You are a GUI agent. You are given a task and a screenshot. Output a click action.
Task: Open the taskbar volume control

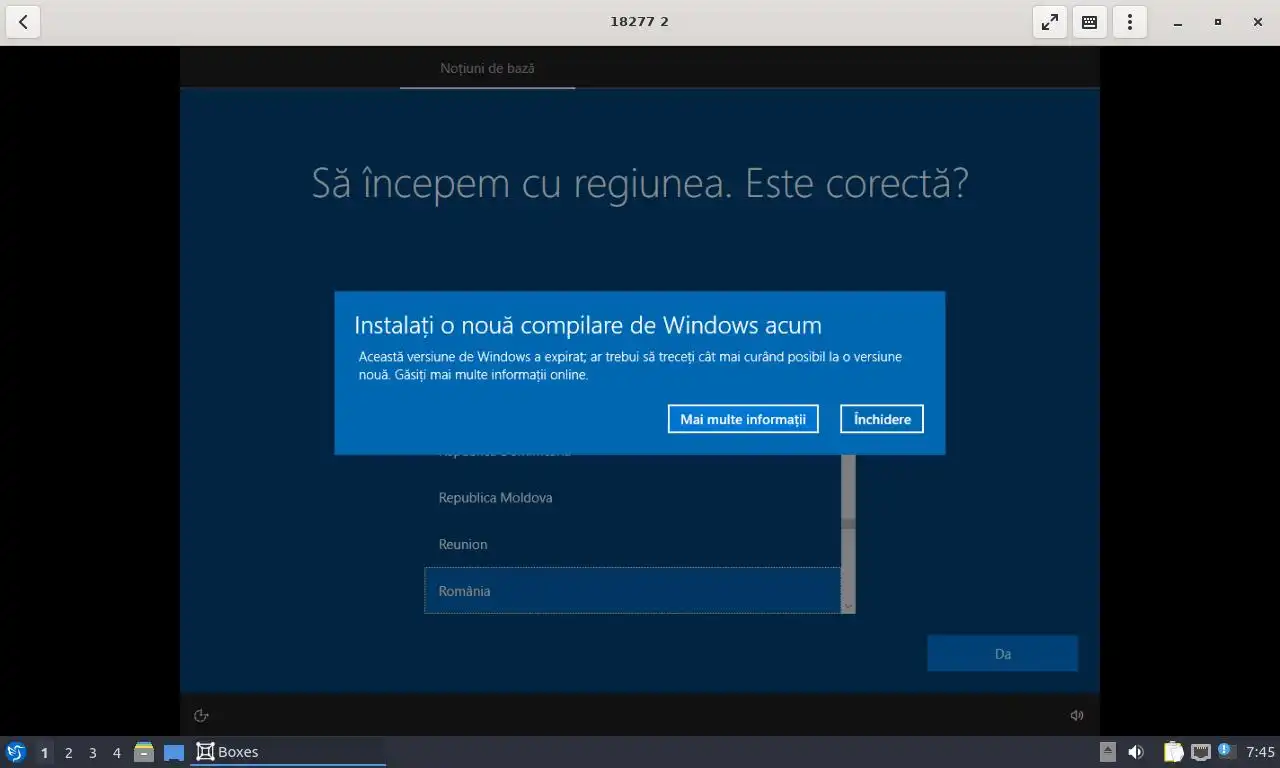click(x=1136, y=752)
